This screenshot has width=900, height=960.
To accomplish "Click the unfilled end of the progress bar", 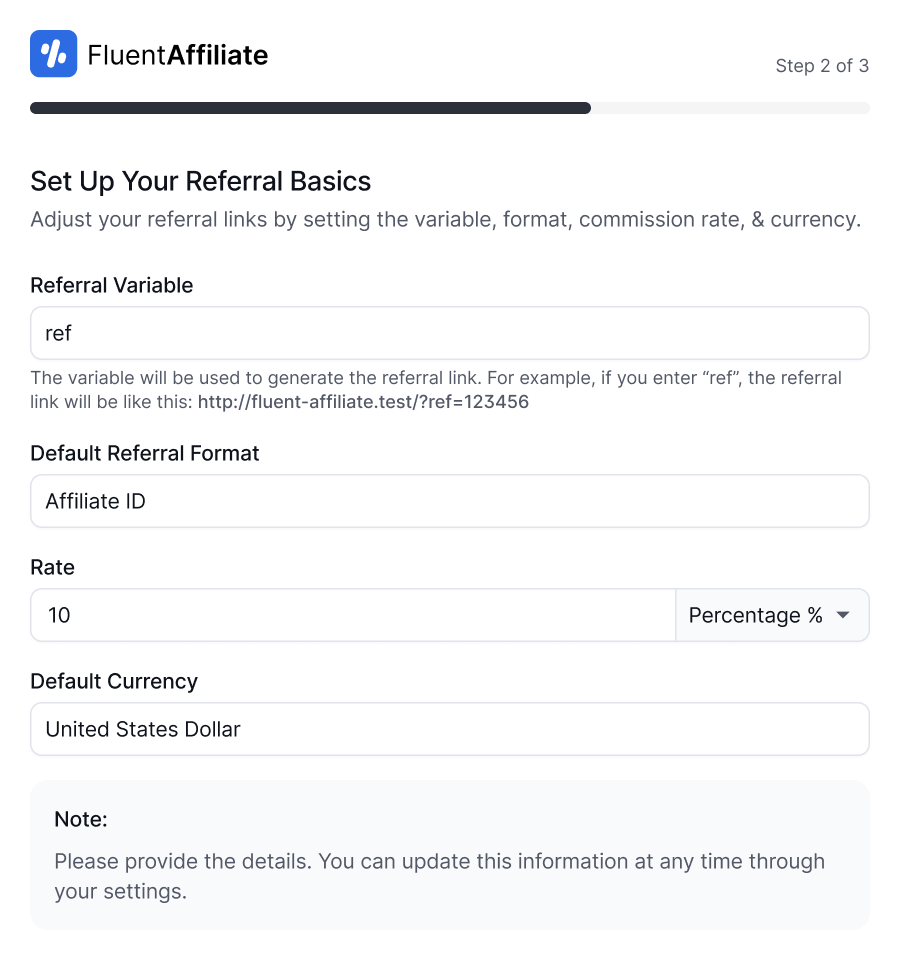I will pyautogui.click(x=730, y=108).
